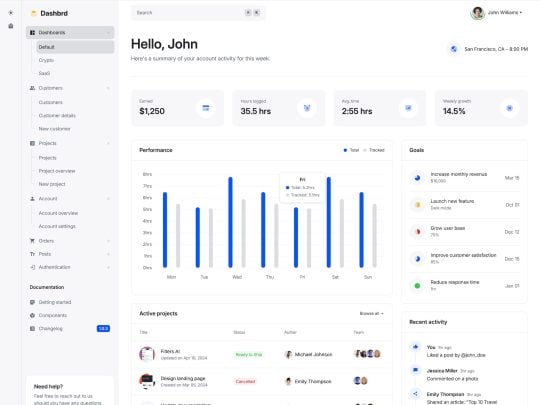
Task: Click the sun theme icon in the left rail
Action: click(11, 13)
